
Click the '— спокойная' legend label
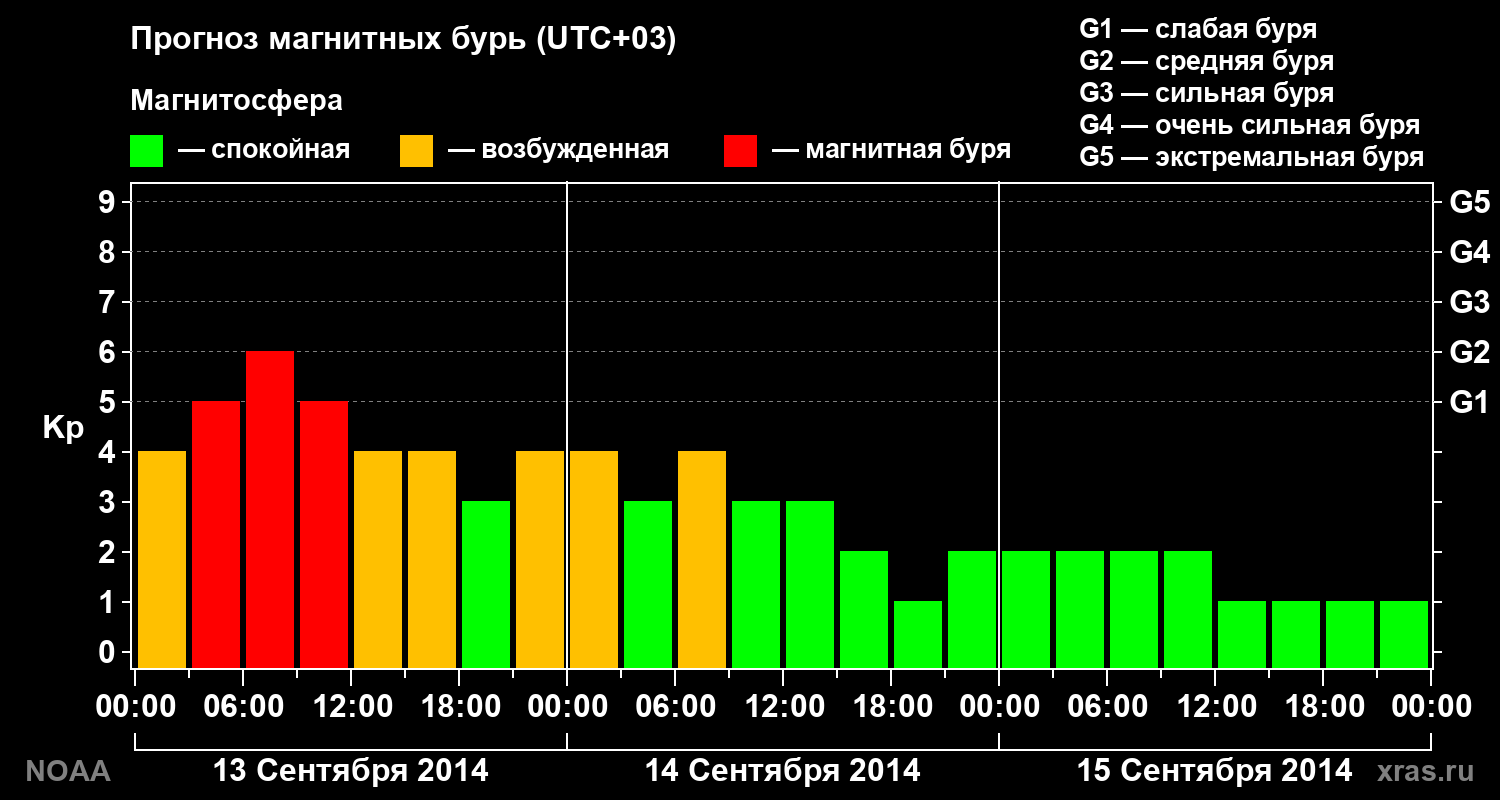point(264,151)
